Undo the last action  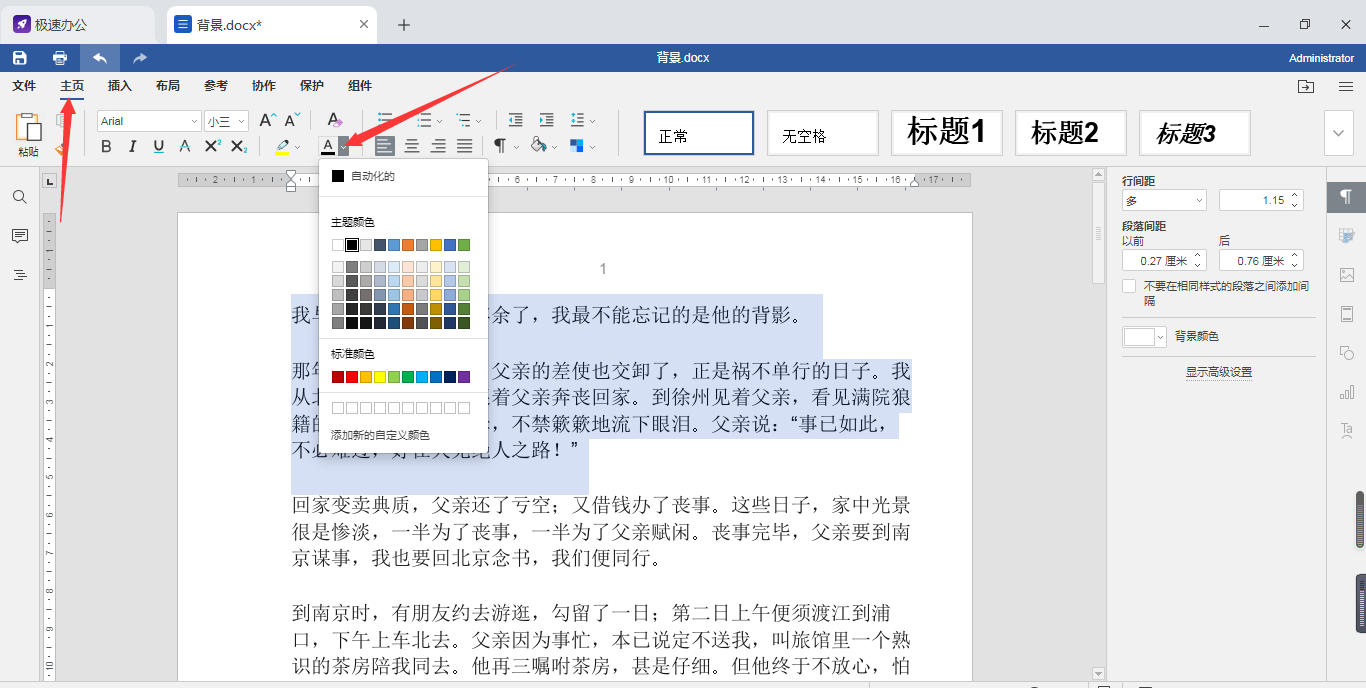tap(100, 58)
